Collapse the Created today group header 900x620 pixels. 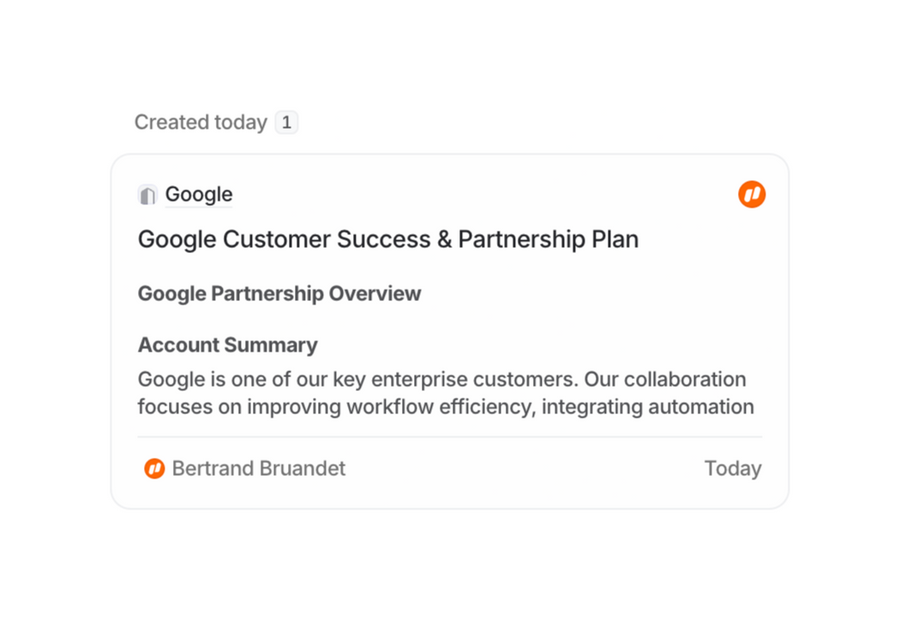(x=200, y=122)
